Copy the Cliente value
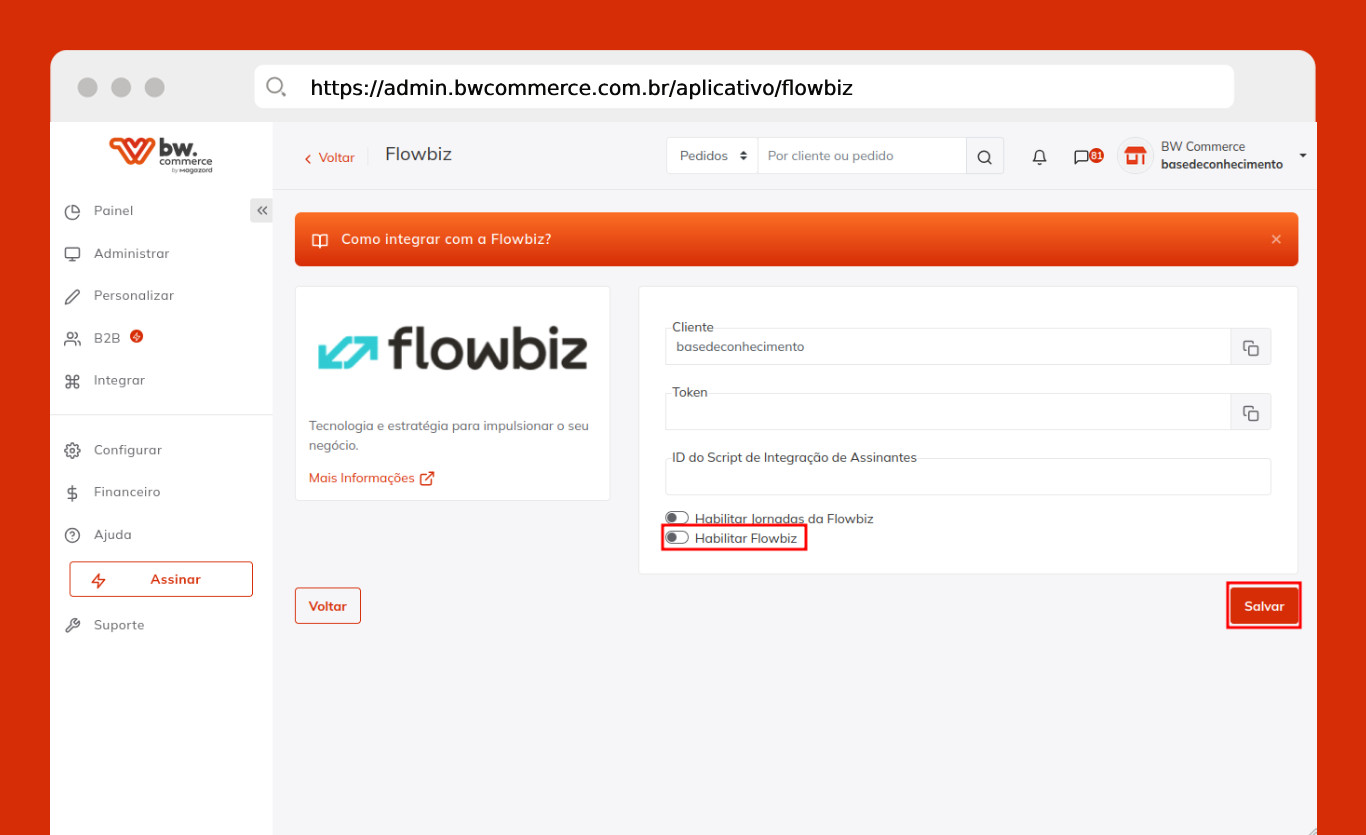The image size is (1366, 835). (x=1251, y=347)
